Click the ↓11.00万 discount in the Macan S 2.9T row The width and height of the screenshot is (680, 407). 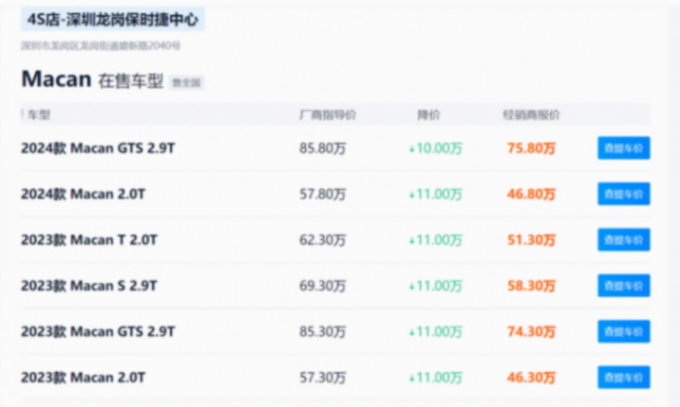pyautogui.click(x=436, y=286)
